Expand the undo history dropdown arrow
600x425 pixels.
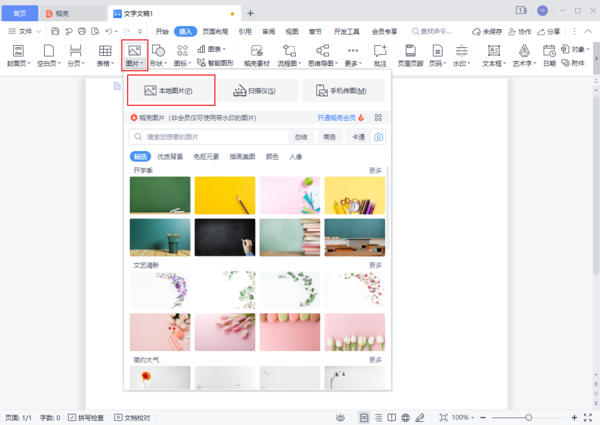coord(116,31)
